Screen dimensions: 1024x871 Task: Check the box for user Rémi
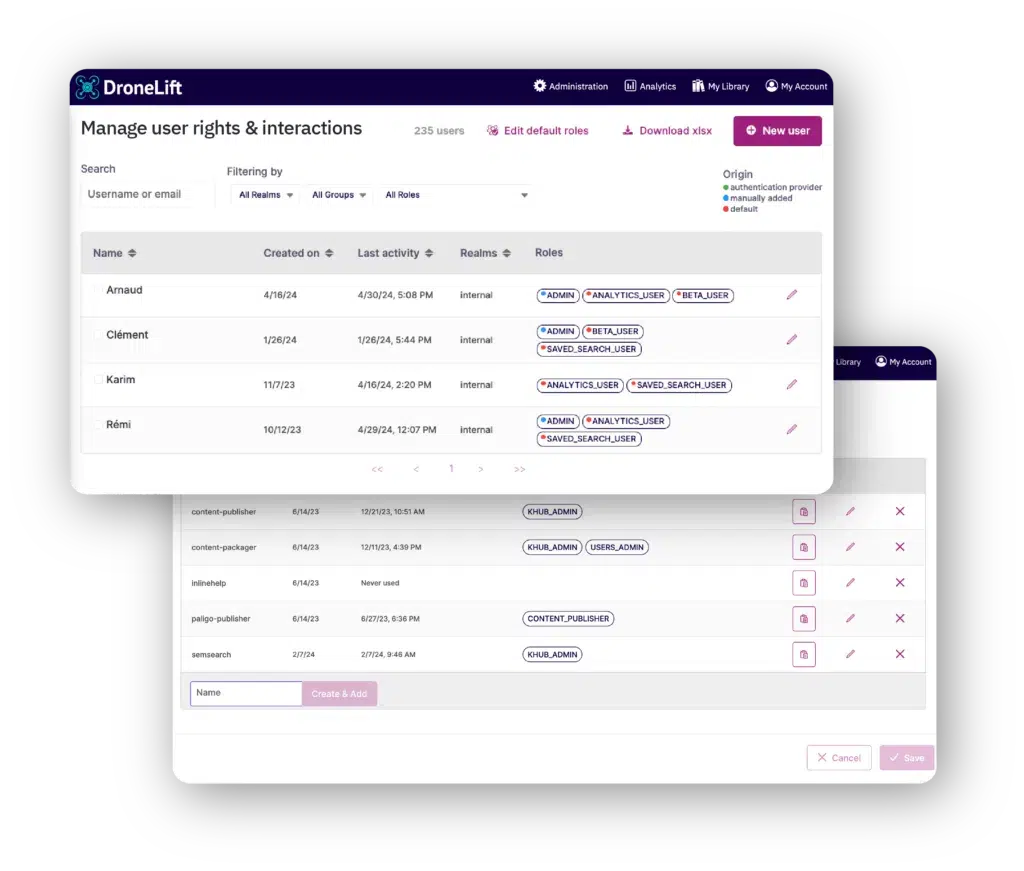point(98,425)
